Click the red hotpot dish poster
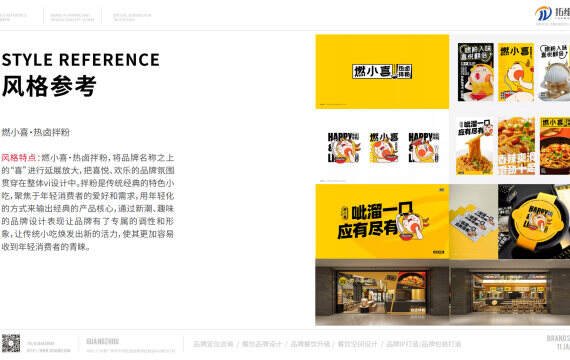 pyautogui.click(x=555, y=145)
